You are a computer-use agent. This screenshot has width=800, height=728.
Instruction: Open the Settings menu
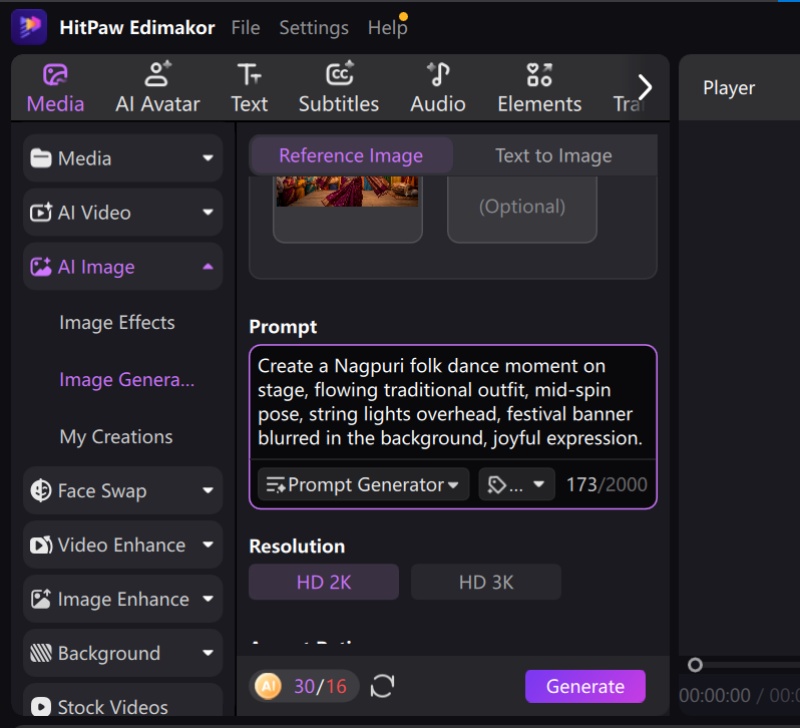pyautogui.click(x=314, y=28)
